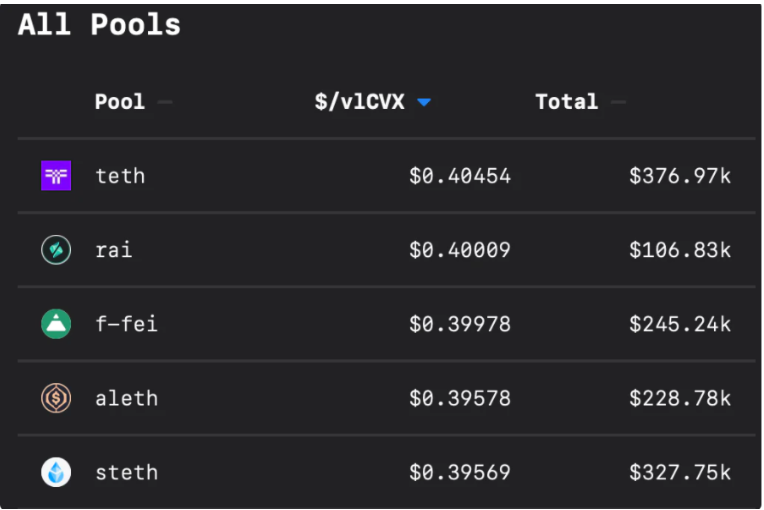This screenshot has height=510, width=764.
Task: Sort by the Total column dash indicator
Action: tap(618, 102)
